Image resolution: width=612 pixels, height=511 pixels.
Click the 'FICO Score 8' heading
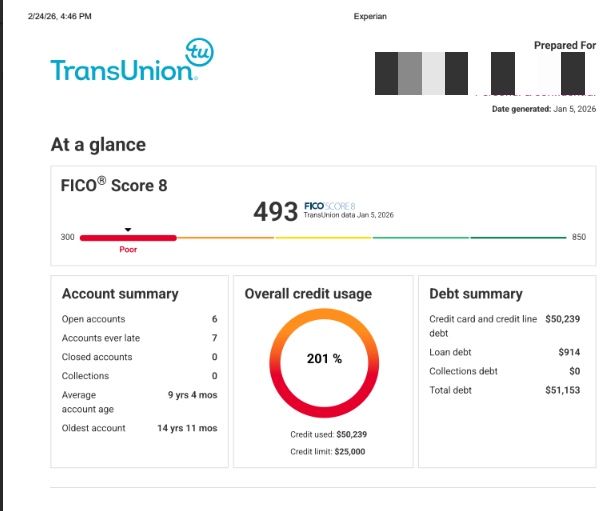[x=114, y=185]
